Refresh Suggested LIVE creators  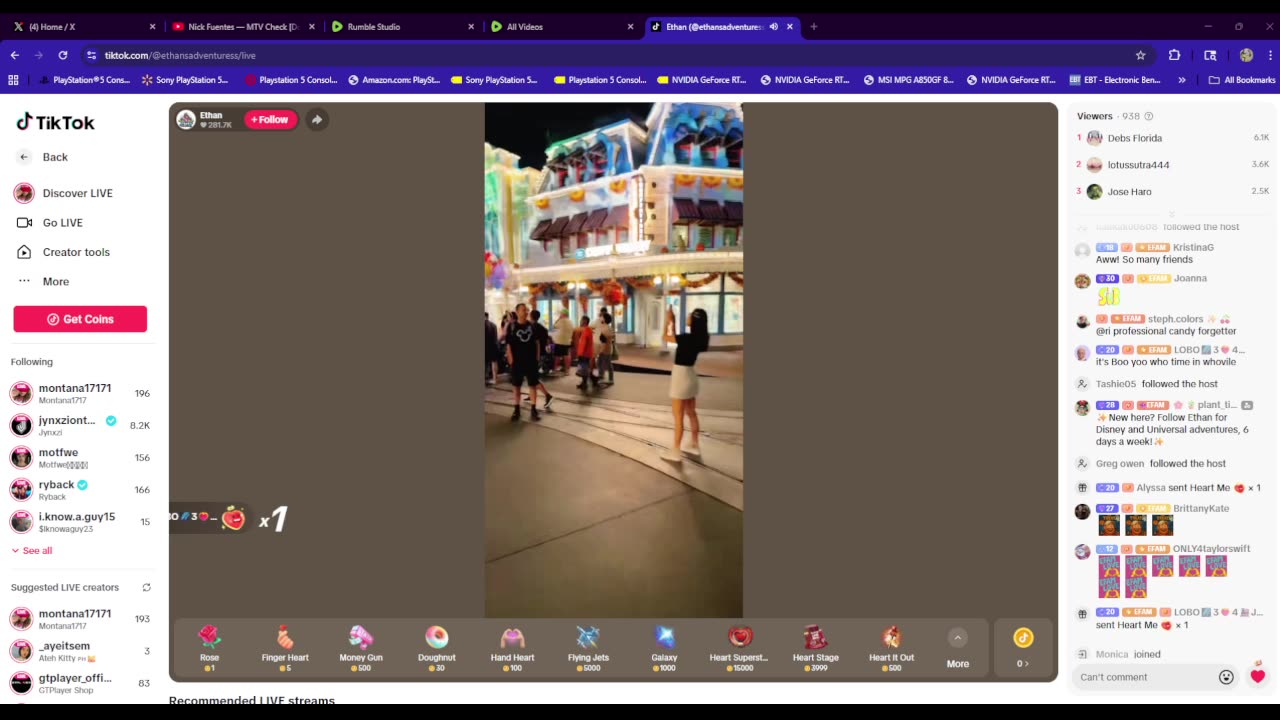coord(146,587)
